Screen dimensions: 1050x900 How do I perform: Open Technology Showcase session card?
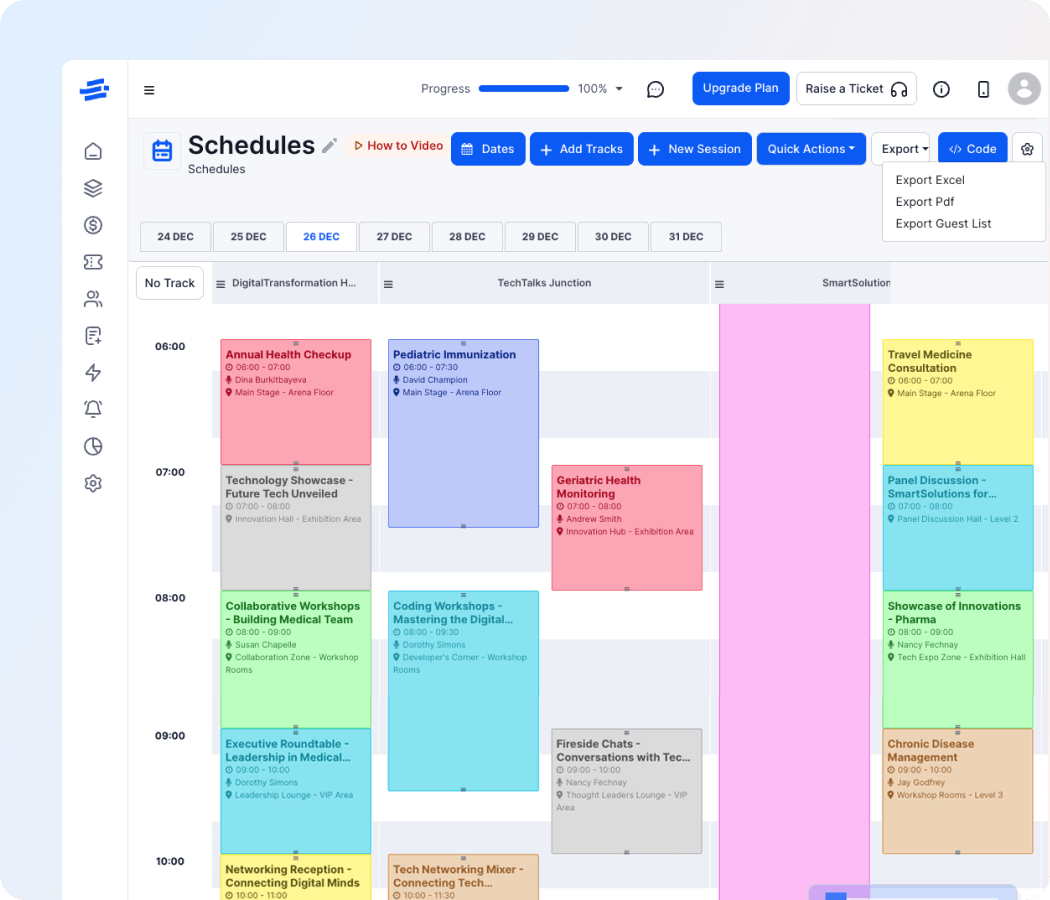[296, 528]
